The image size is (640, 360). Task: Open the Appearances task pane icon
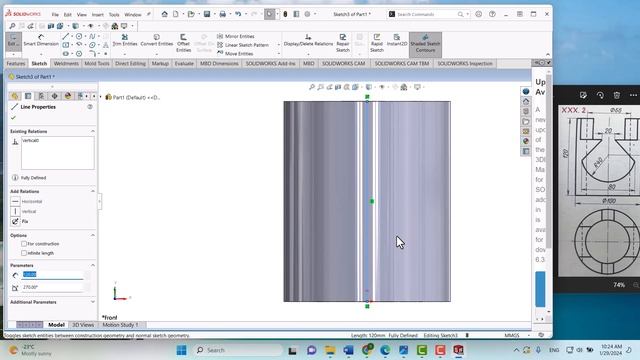[x=526, y=141]
